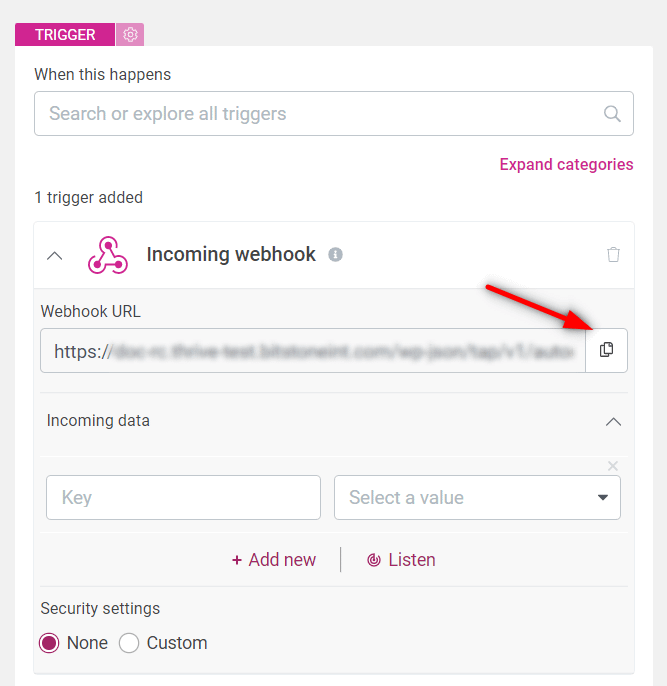Click the Incoming webhook logo icon

[x=108, y=255]
